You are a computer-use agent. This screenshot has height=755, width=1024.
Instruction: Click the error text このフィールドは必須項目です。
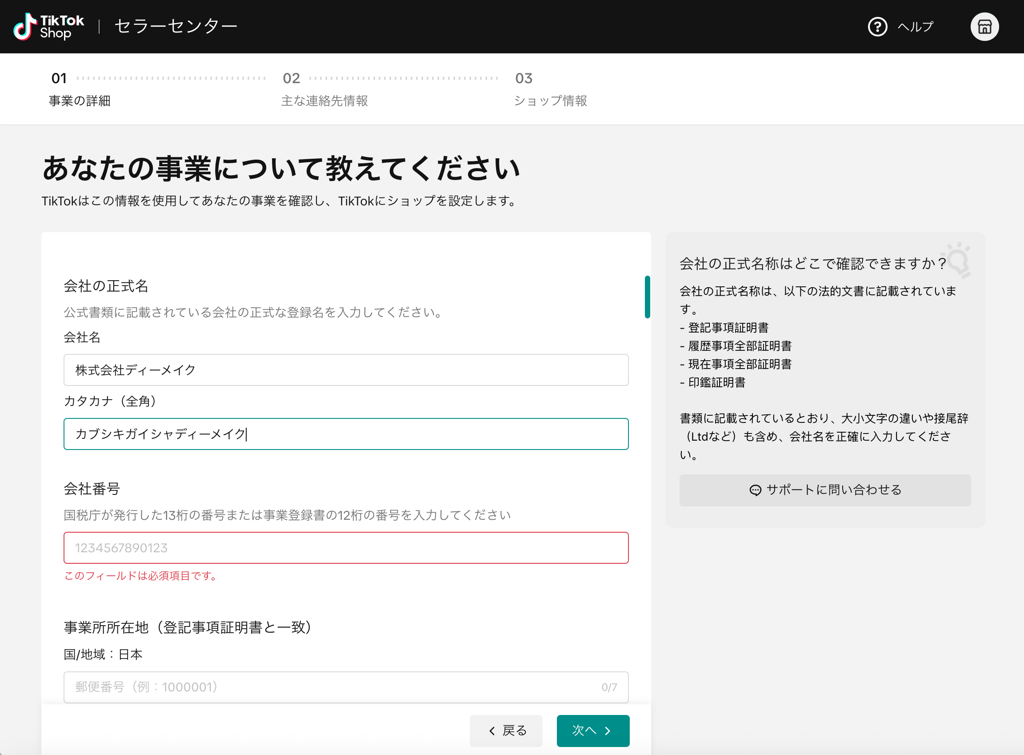pyautogui.click(x=140, y=575)
